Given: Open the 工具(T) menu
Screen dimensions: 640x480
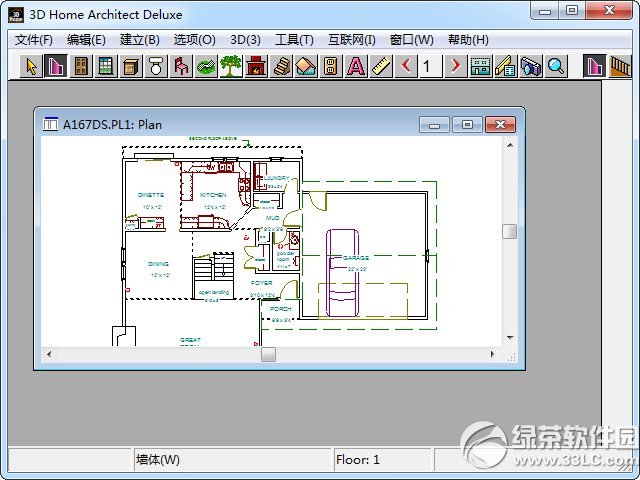Looking at the screenshot, I should click(x=294, y=40).
